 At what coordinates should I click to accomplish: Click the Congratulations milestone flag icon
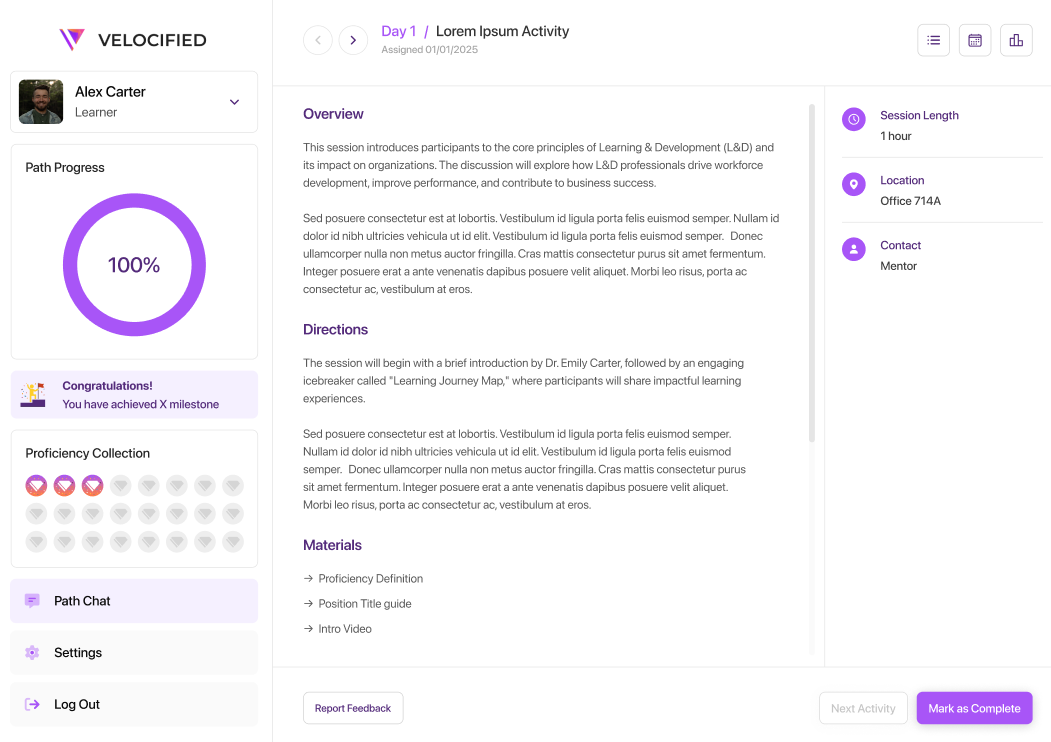pos(32,394)
